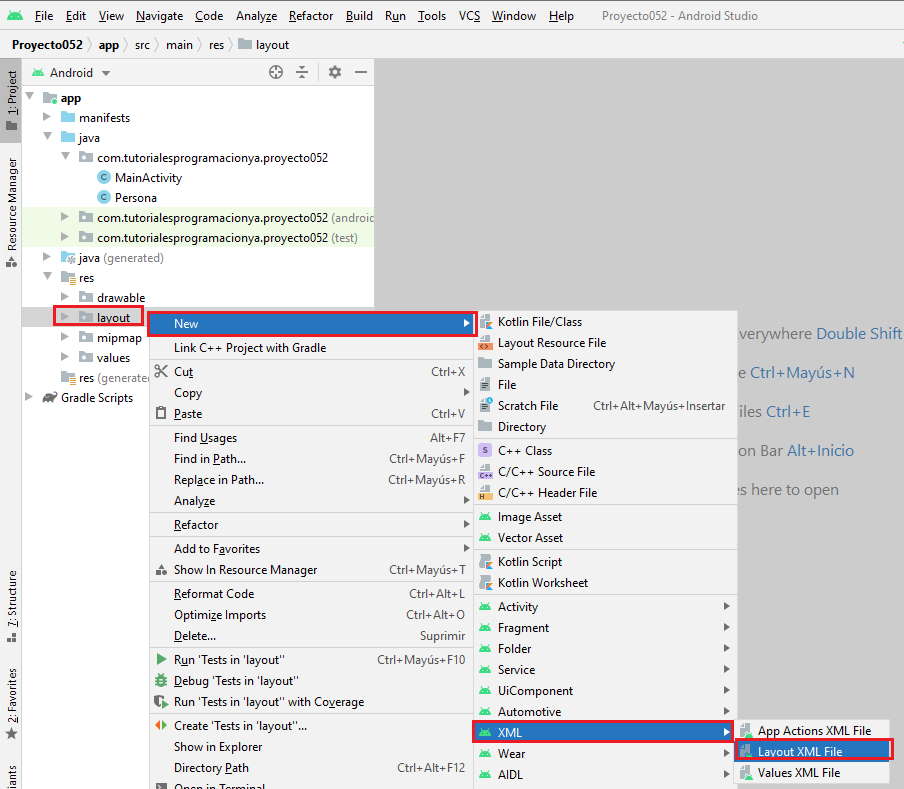The image size is (904, 789).
Task: Collapse the app module node
Action: (x=30, y=97)
